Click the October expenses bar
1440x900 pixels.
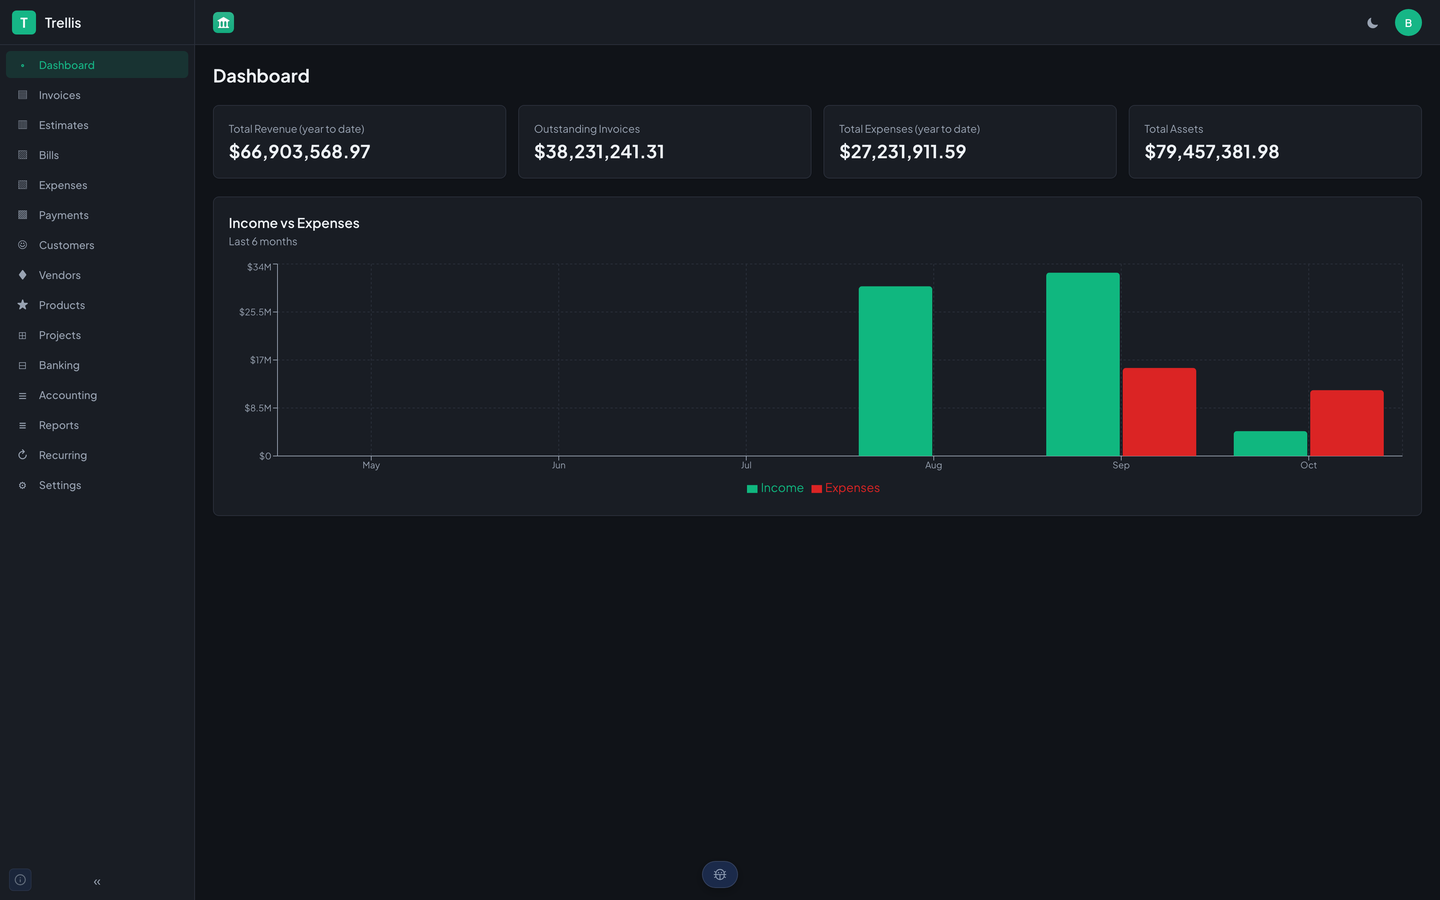click(1347, 423)
